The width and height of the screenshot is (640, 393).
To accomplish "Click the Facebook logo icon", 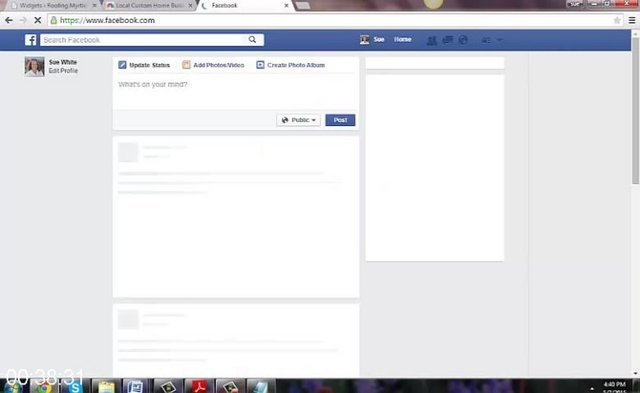I will [31, 40].
